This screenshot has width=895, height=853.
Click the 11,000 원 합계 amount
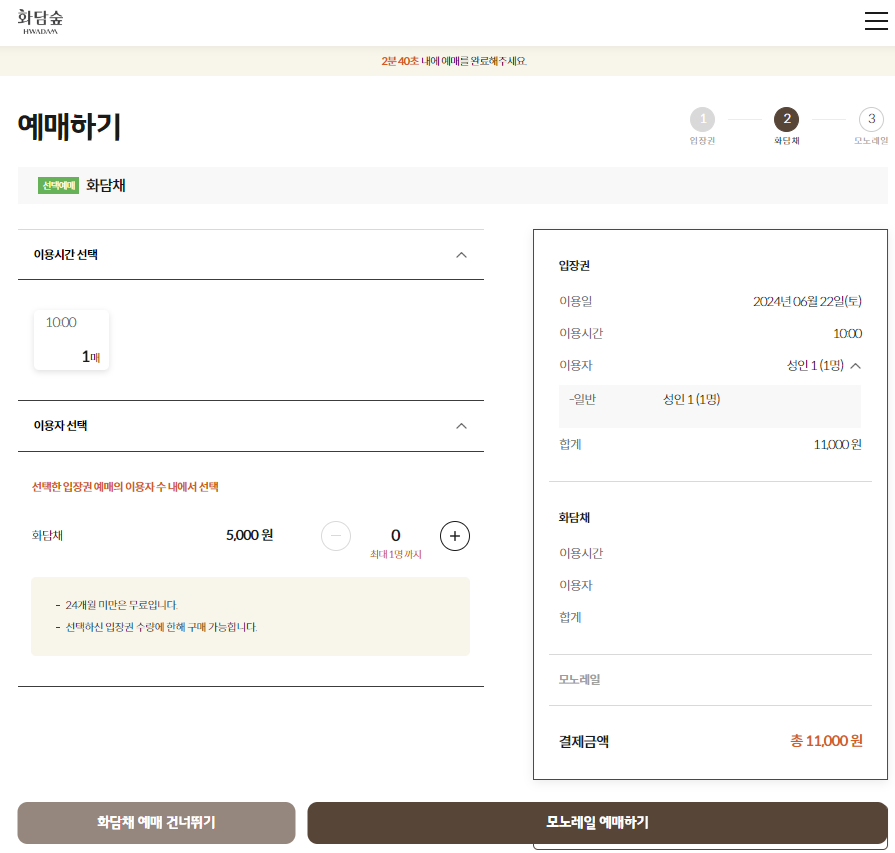pos(836,444)
